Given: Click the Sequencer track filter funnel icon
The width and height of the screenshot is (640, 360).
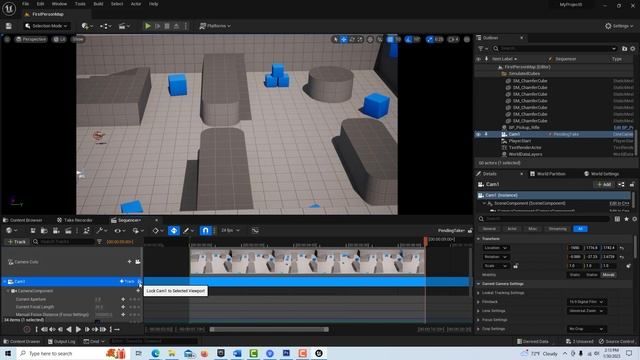Looking at the screenshot, I should click(99, 242).
